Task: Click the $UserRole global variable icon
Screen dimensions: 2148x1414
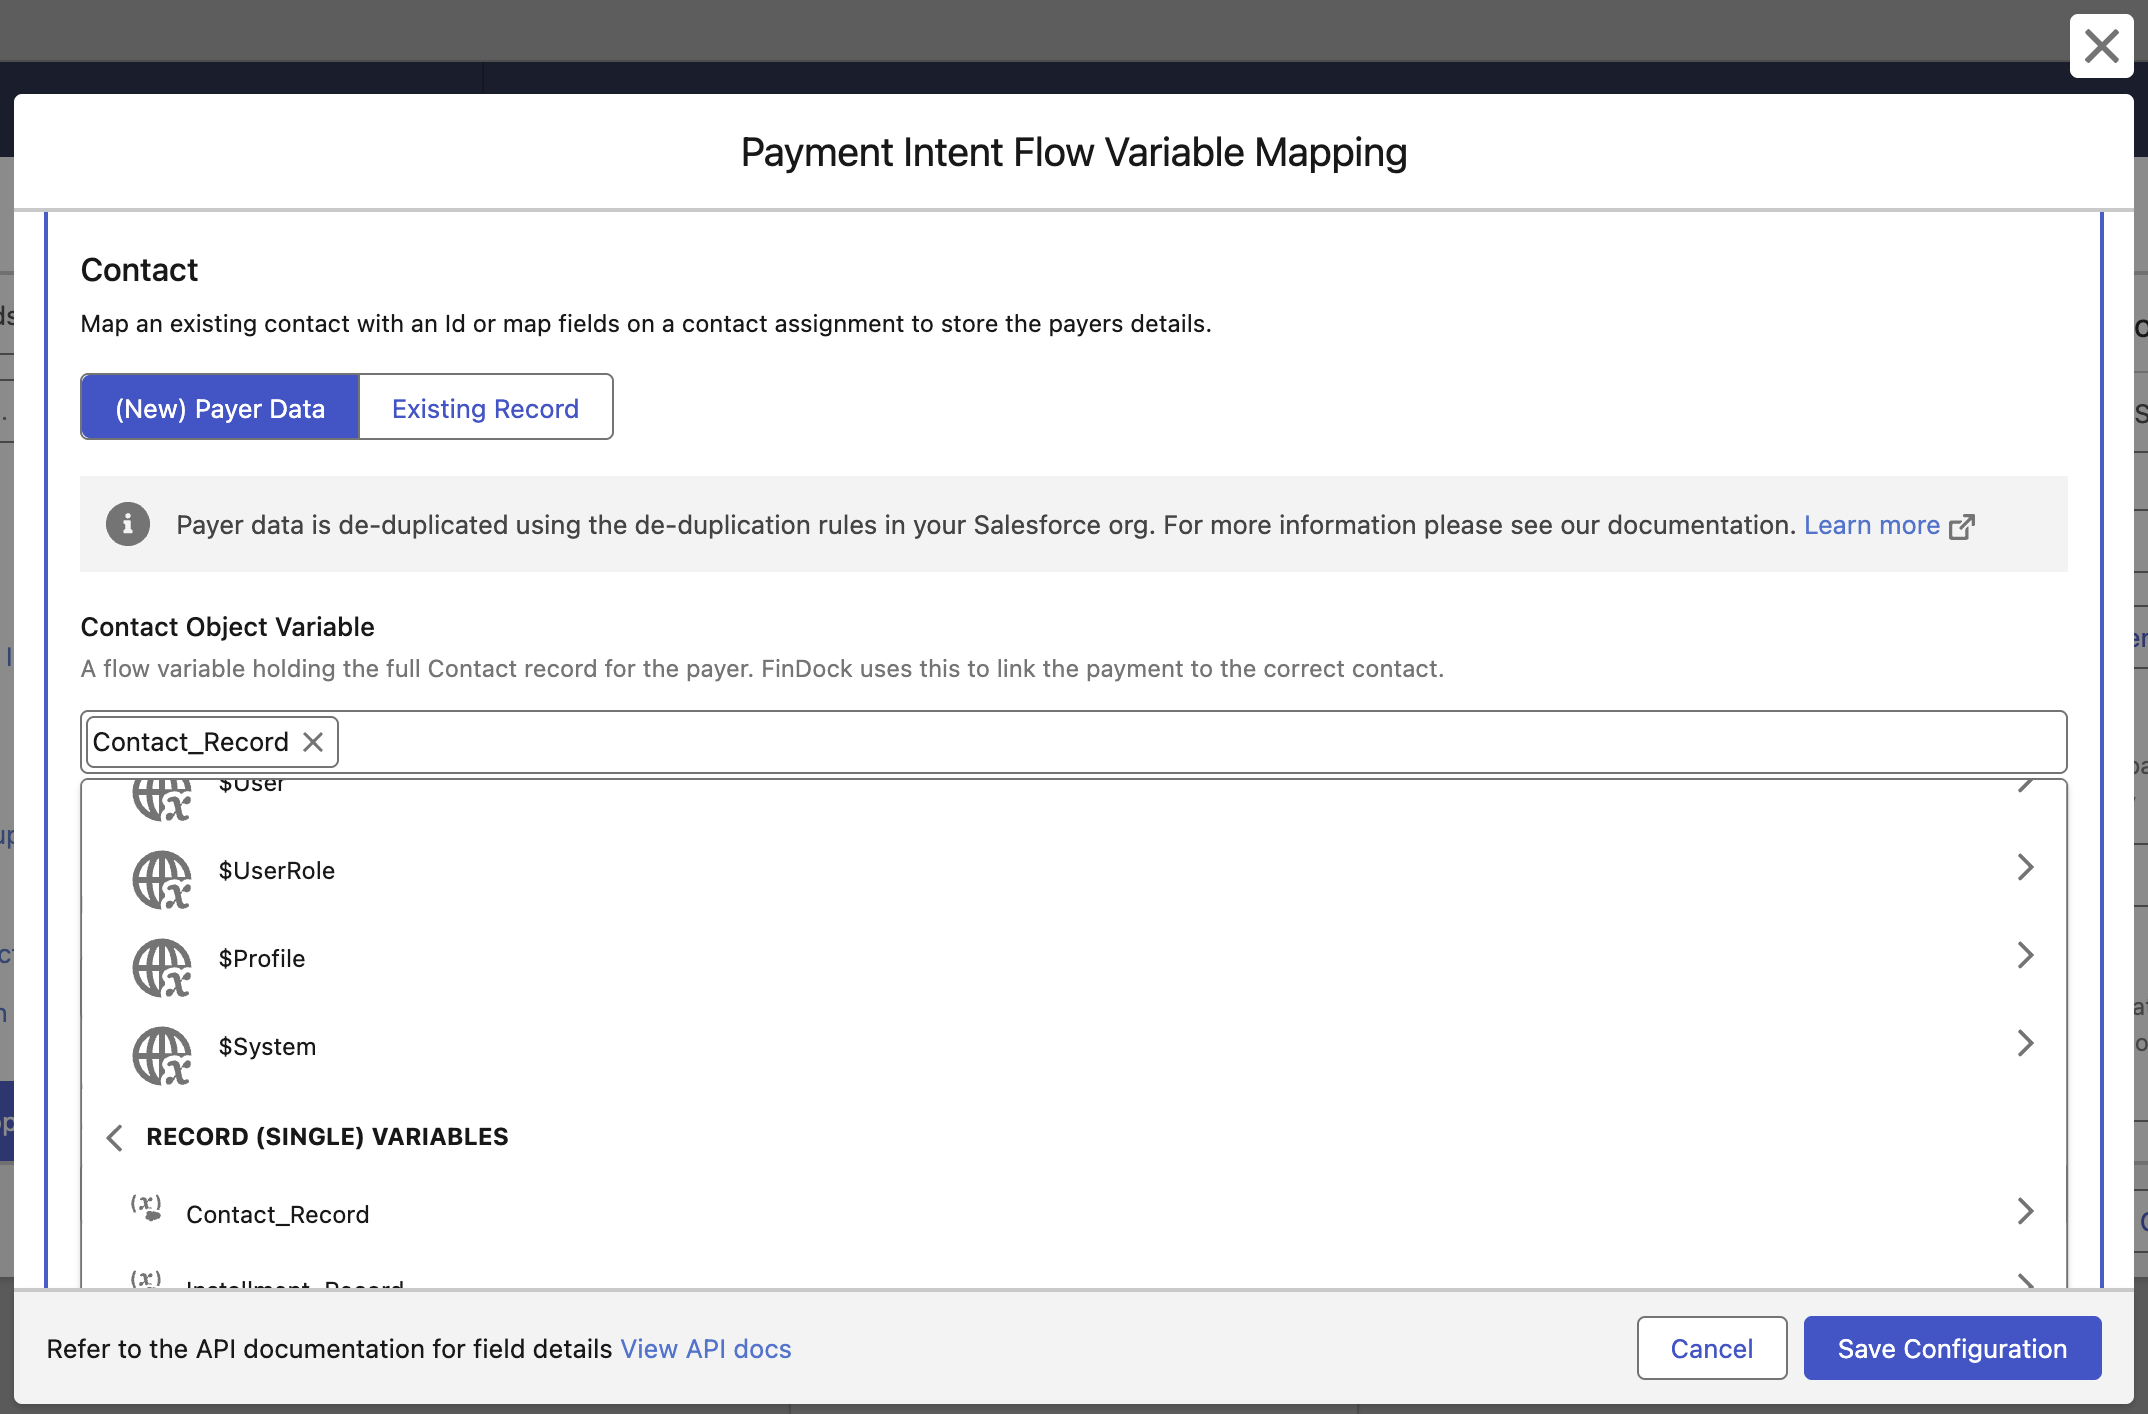Action: [161, 880]
